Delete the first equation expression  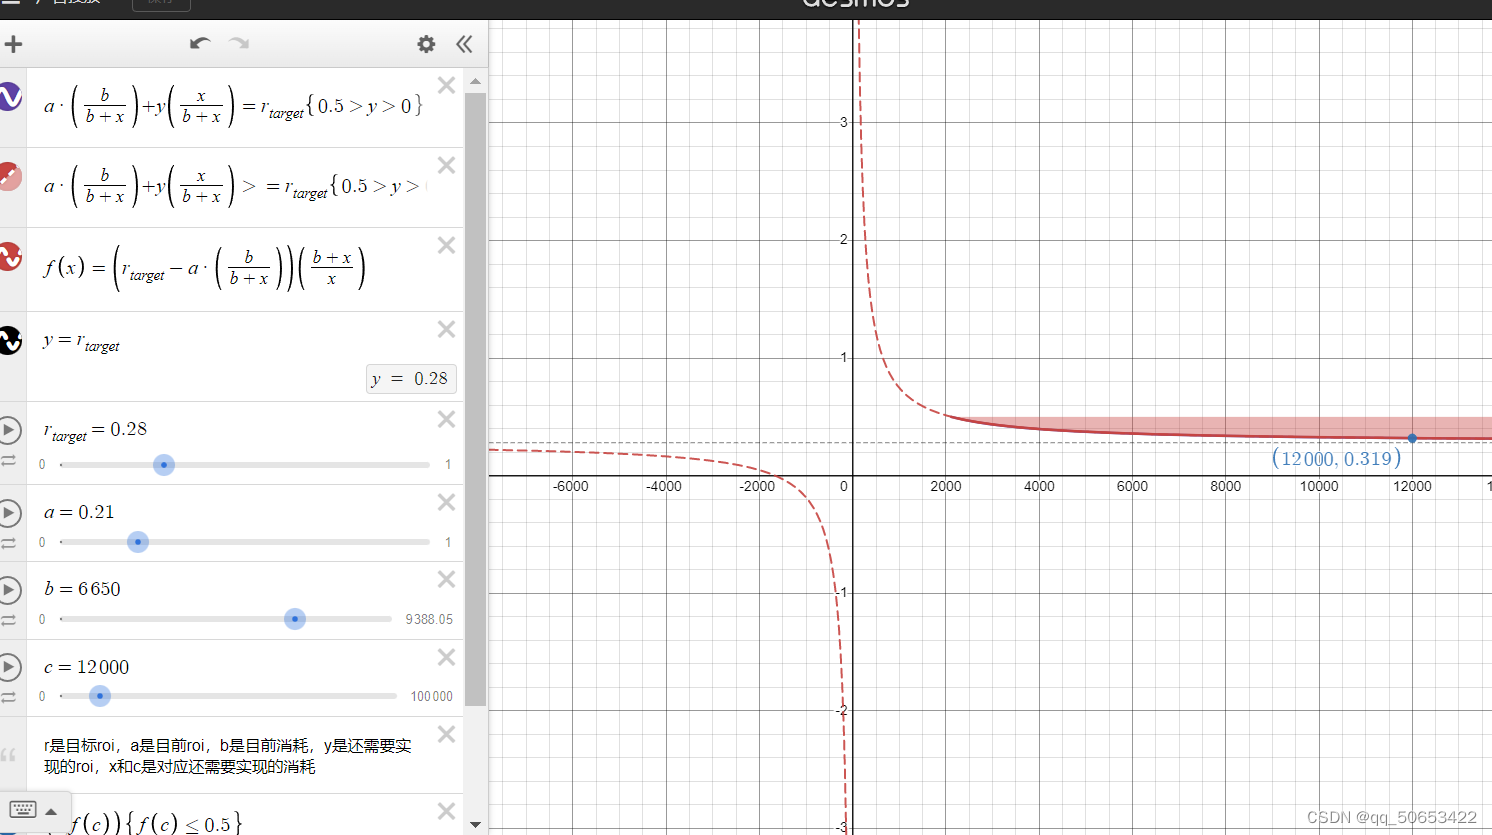[446, 86]
